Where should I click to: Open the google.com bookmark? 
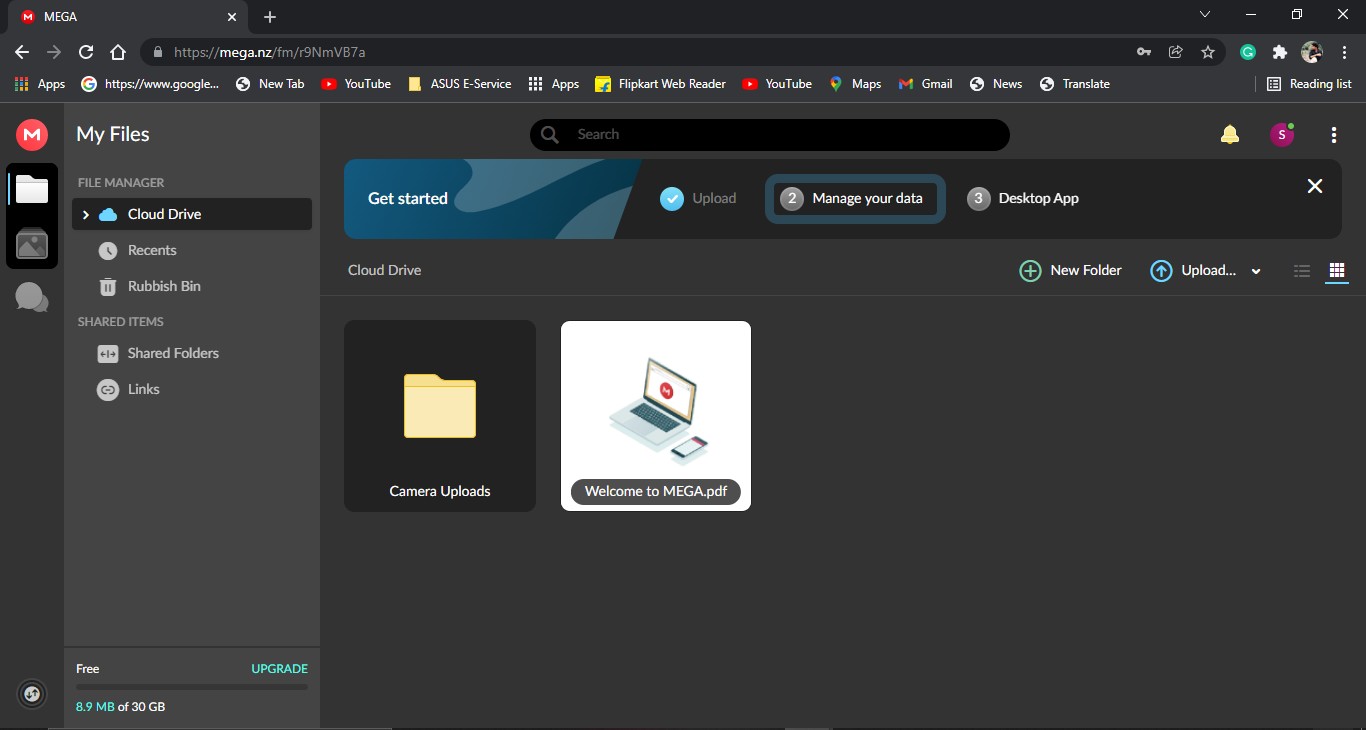150,84
